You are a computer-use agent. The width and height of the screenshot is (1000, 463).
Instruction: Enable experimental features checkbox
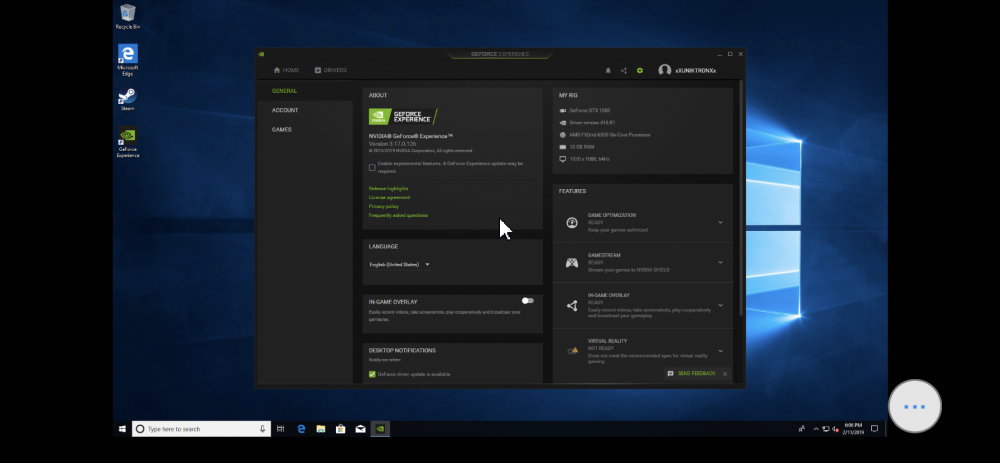click(x=372, y=168)
